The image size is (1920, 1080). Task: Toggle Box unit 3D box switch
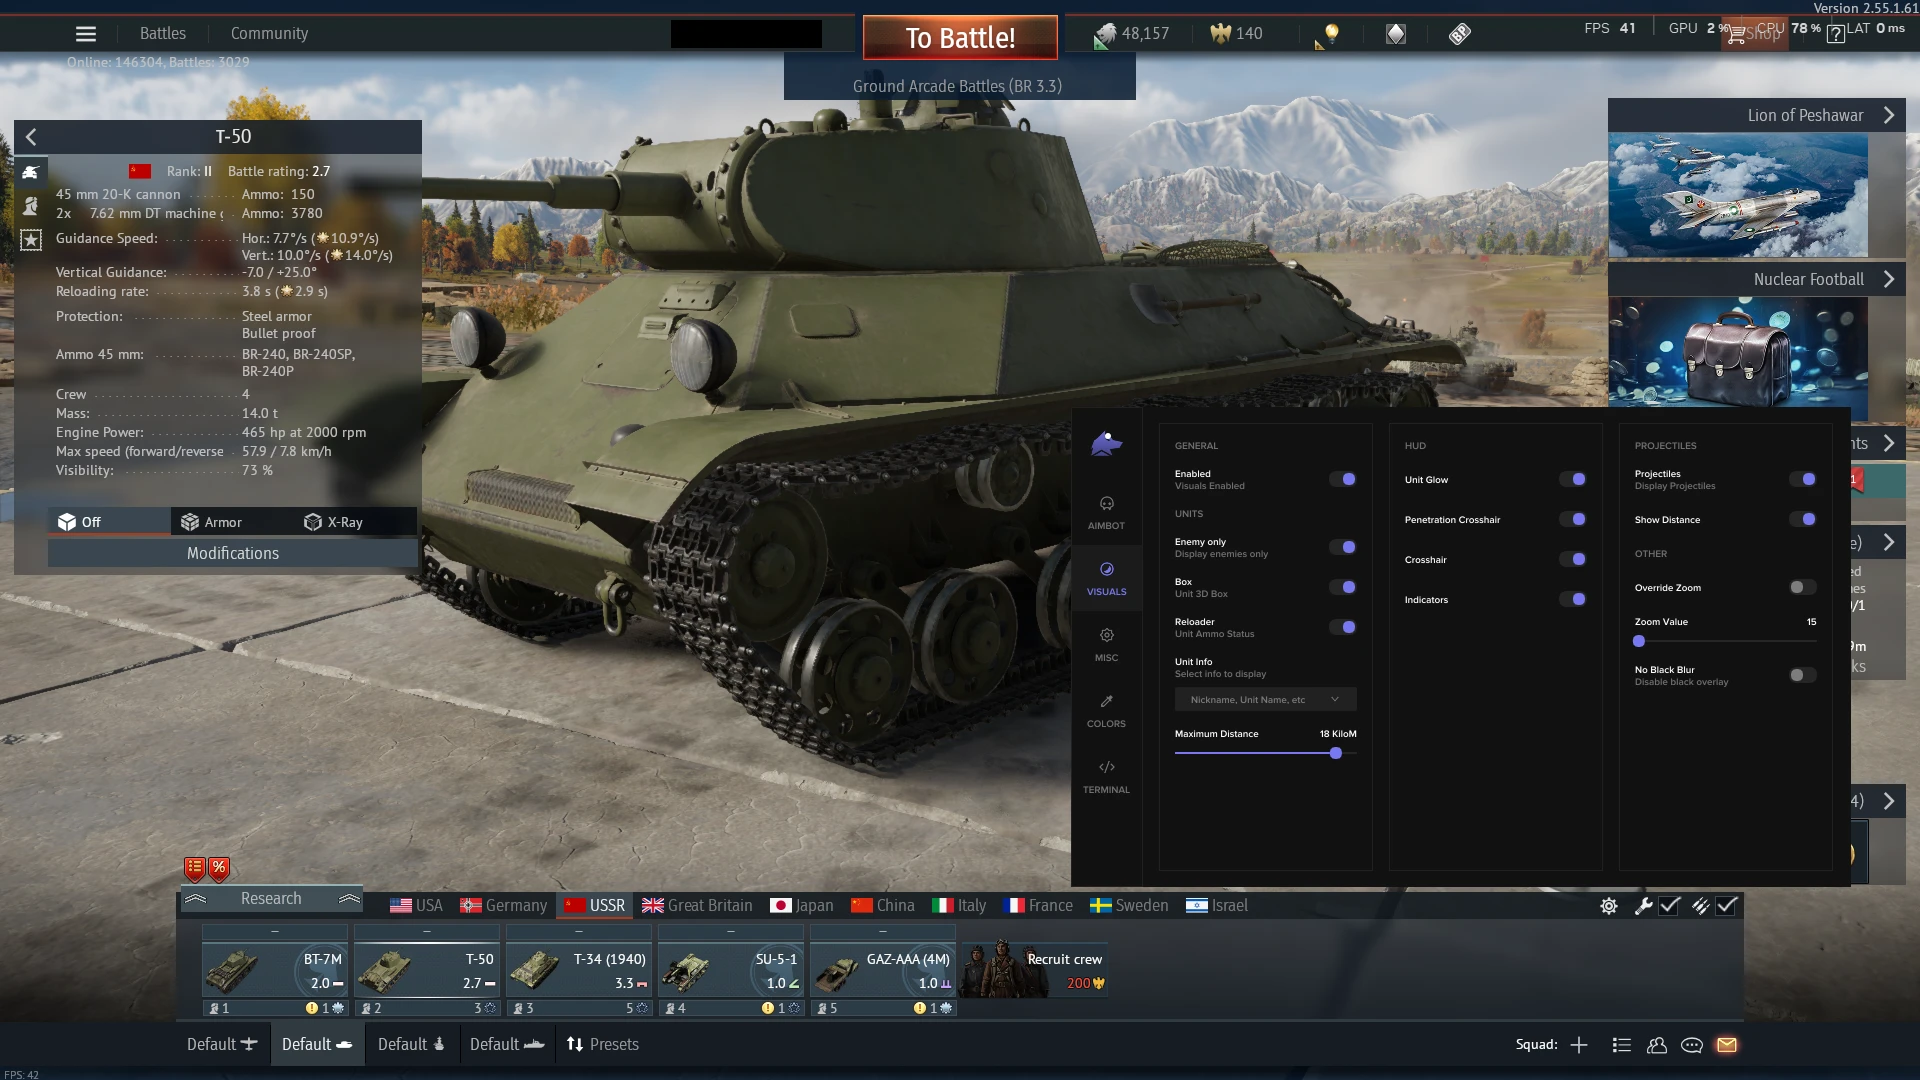1343,588
